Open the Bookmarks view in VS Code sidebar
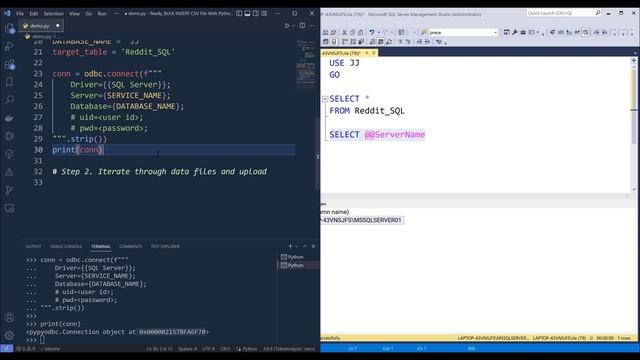 click(9, 82)
